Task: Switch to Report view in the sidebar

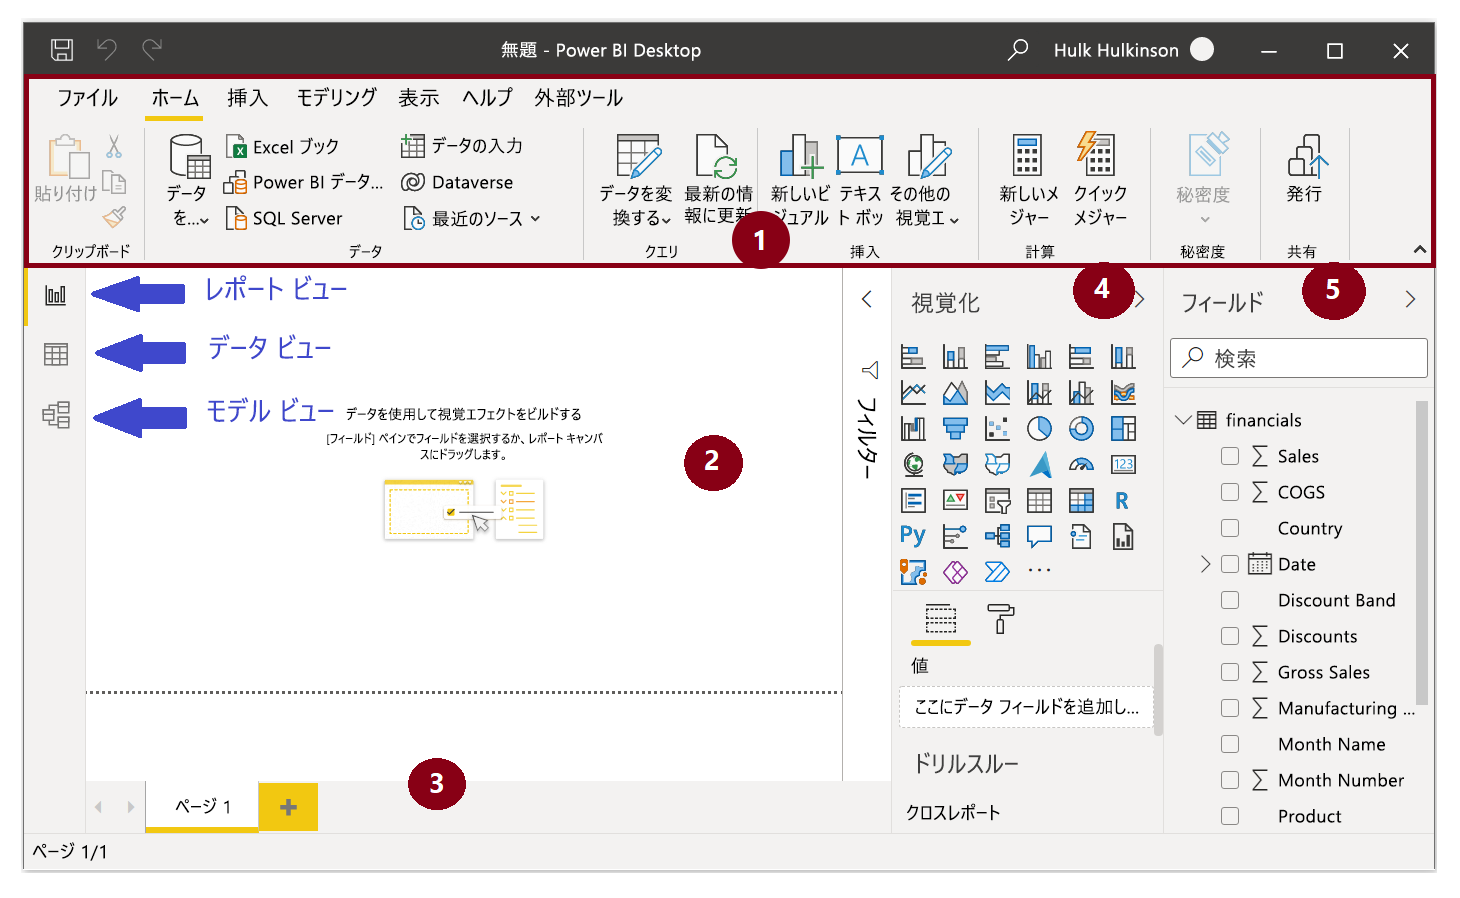Action: 56,295
